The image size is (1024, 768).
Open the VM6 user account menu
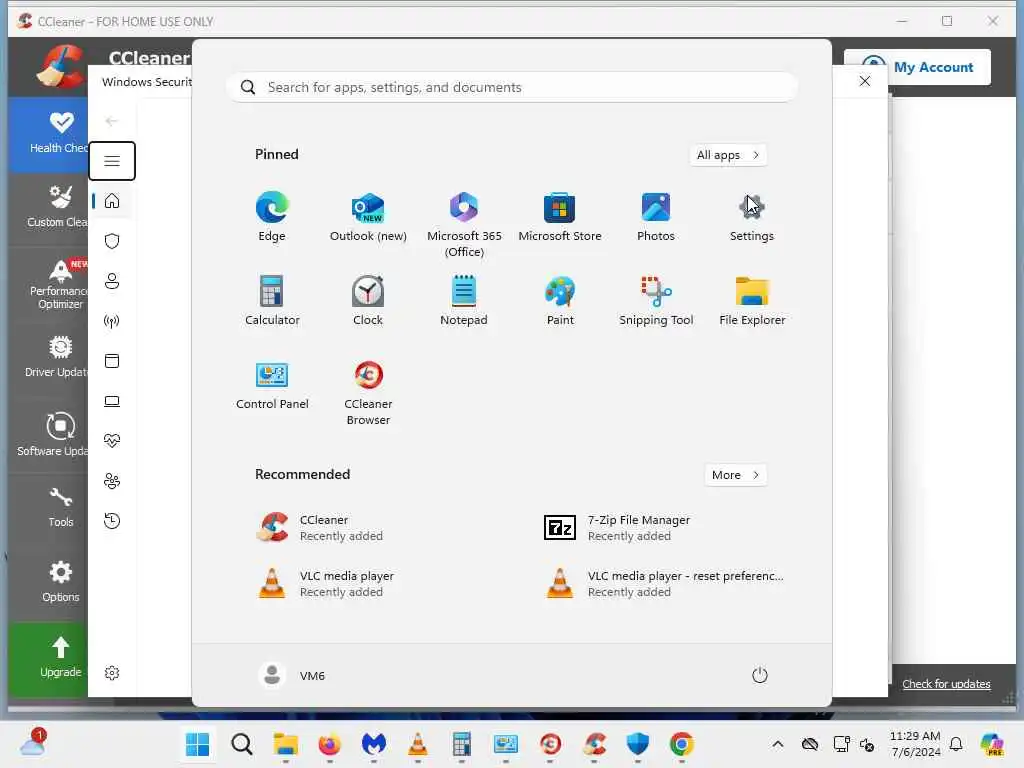(x=292, y=675)
